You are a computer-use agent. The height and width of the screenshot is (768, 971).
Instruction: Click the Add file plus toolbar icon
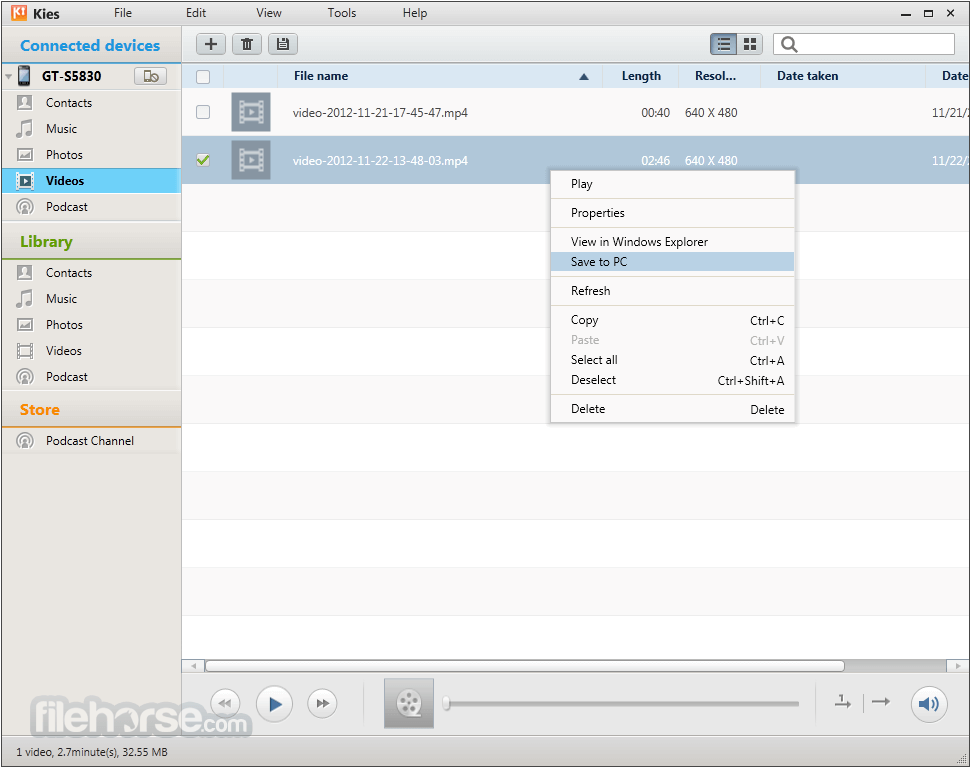point(211,44)
